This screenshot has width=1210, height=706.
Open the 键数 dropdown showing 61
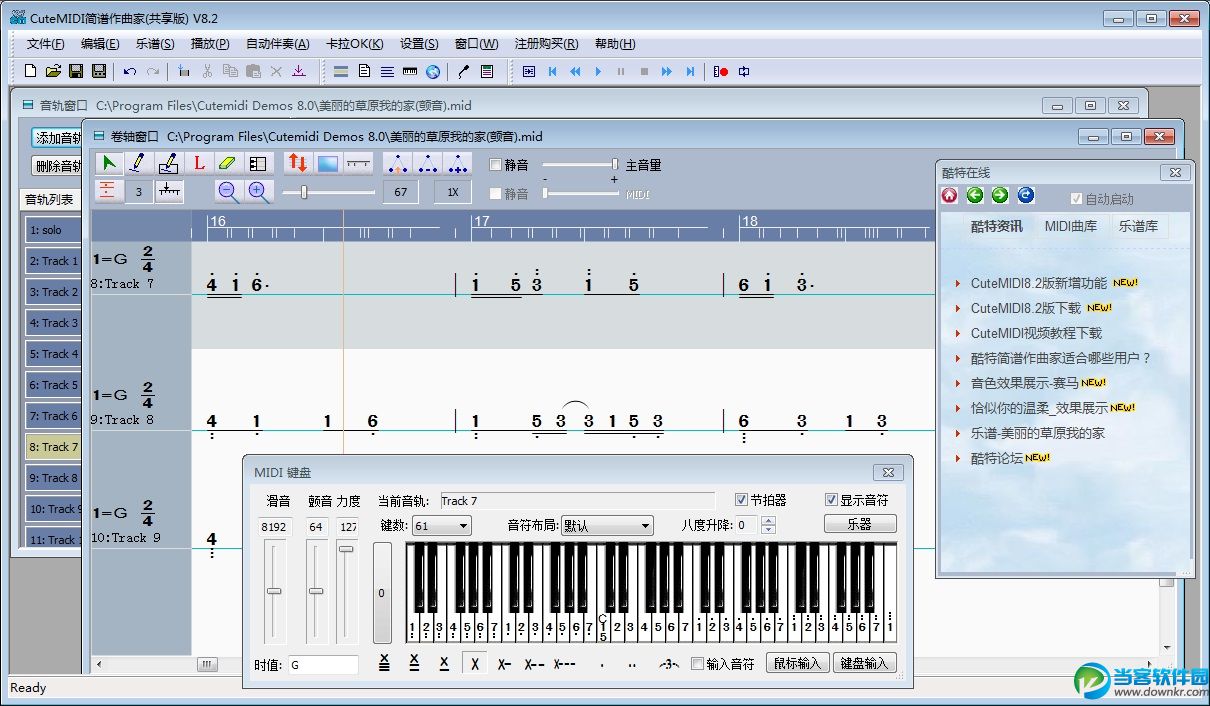click(x=440, y=525)
